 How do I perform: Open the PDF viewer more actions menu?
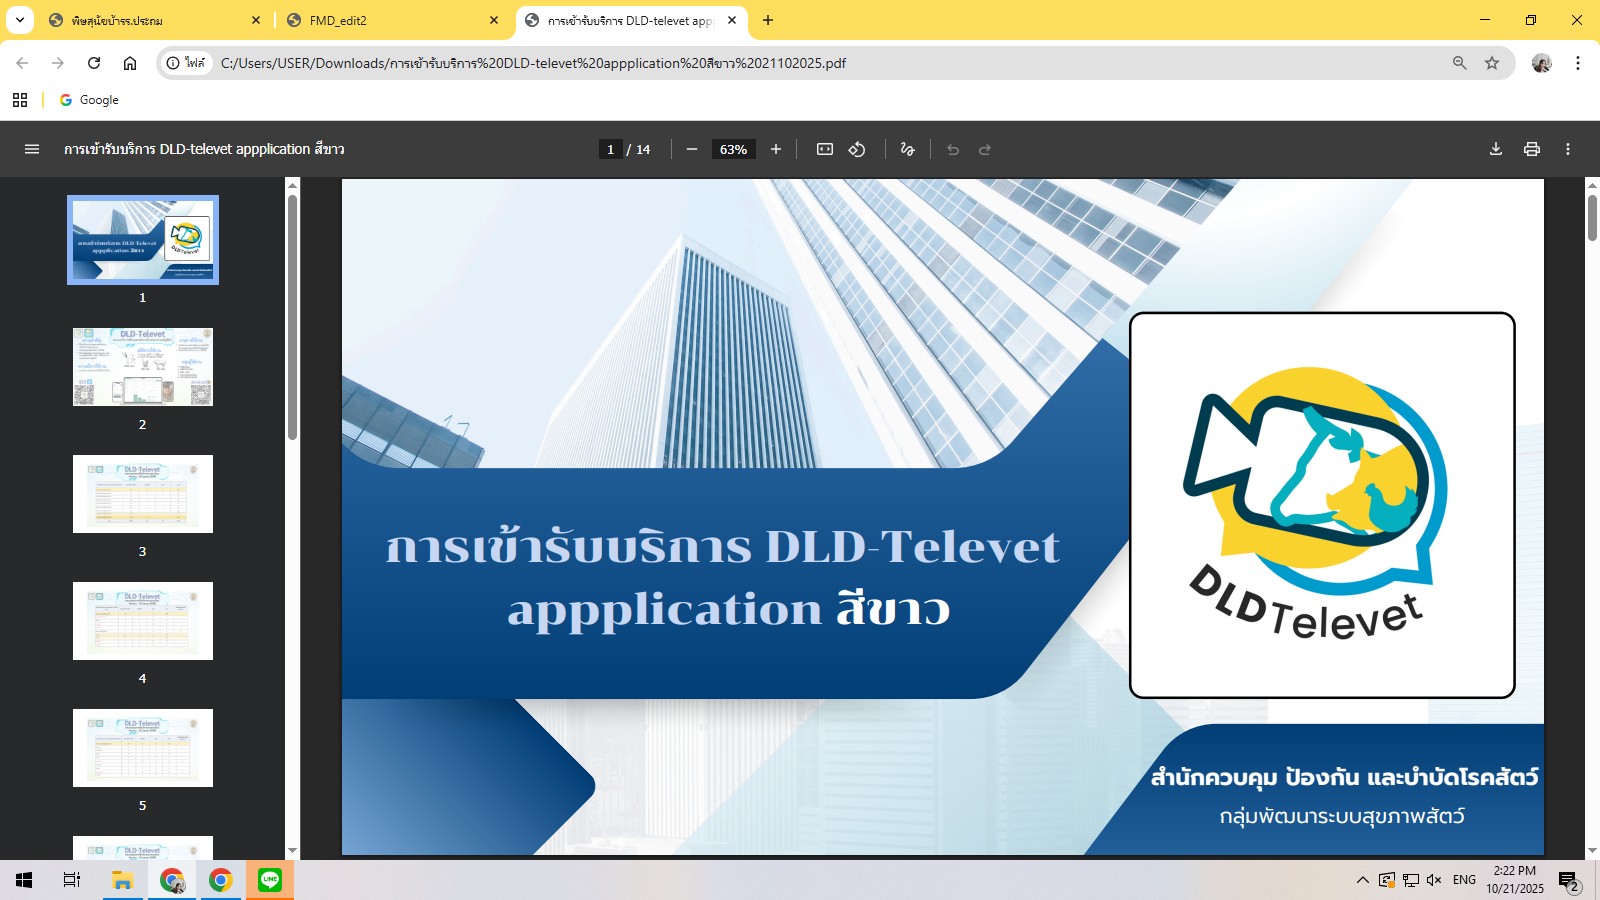(1568, 149)
